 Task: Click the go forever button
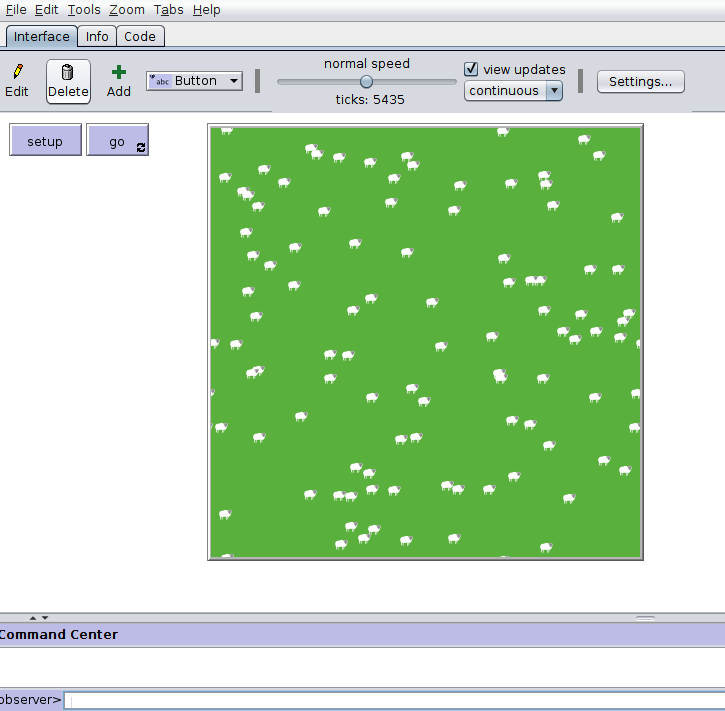point(117,140)
